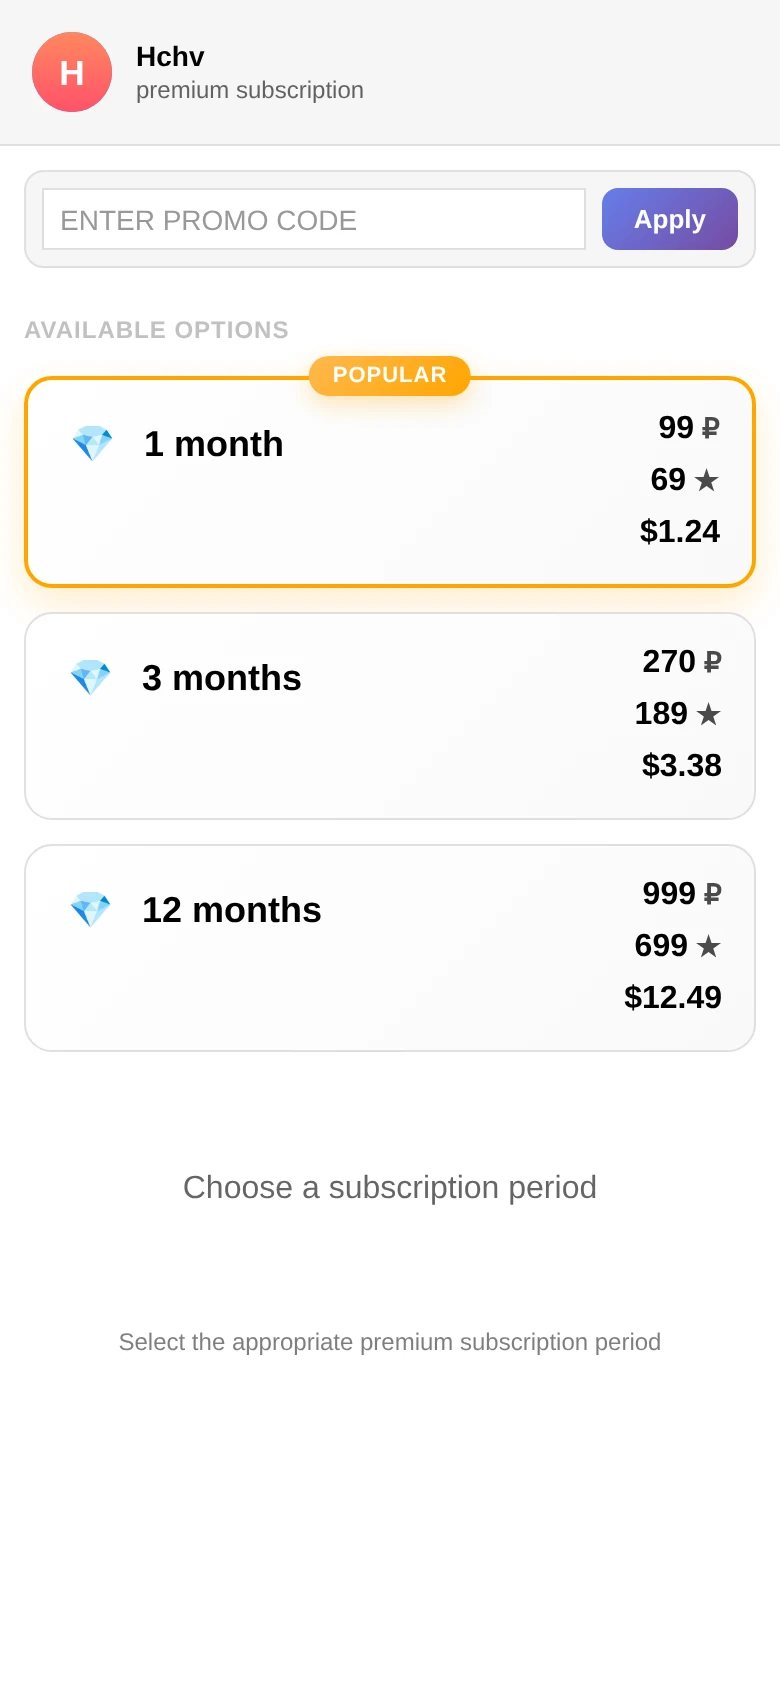Screen dimensions: 780x1688
Task: Click the star icon beside 69
Action: point(707,480)
